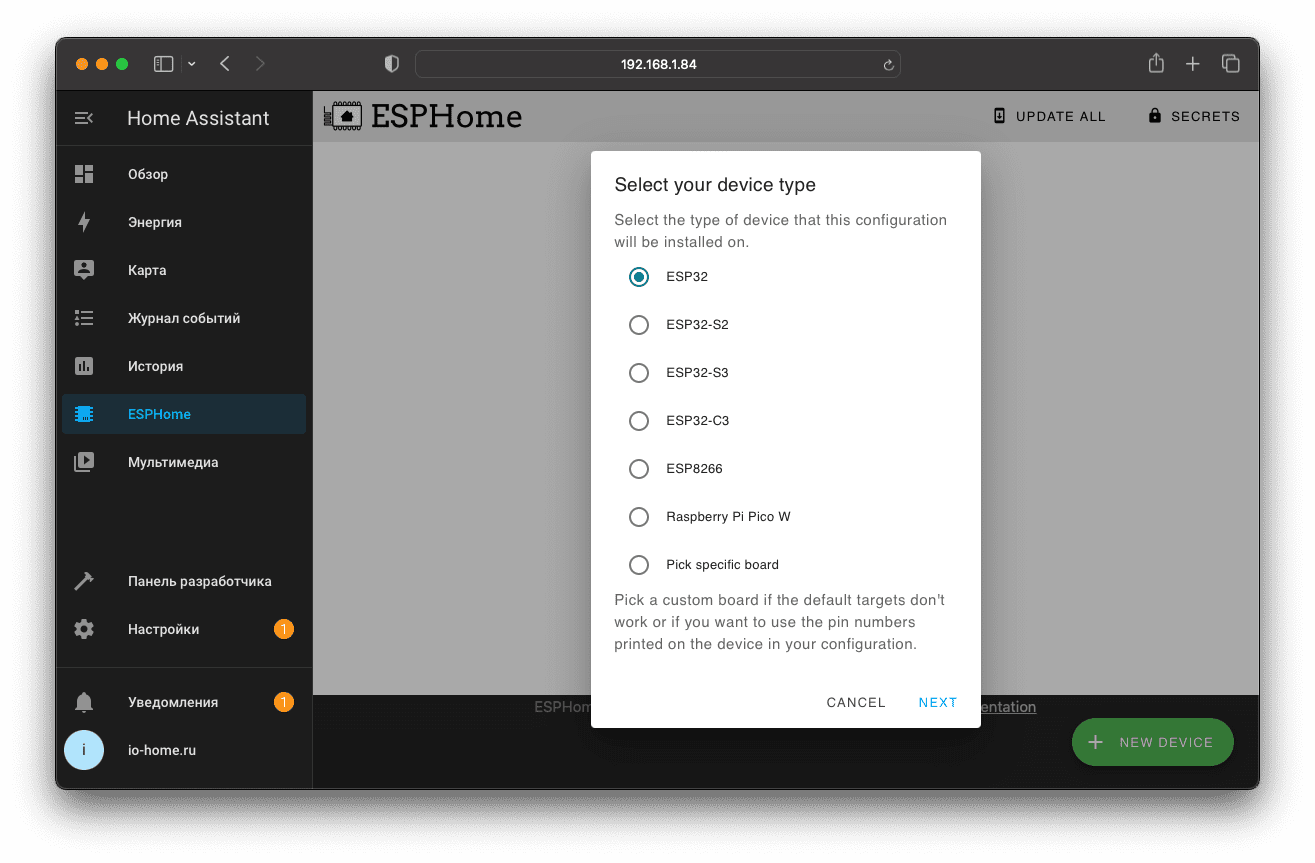This screenshot has height=863, width=1315.
Task: Select the ESP32-S2 radio button
Action: tap(639, 325)
